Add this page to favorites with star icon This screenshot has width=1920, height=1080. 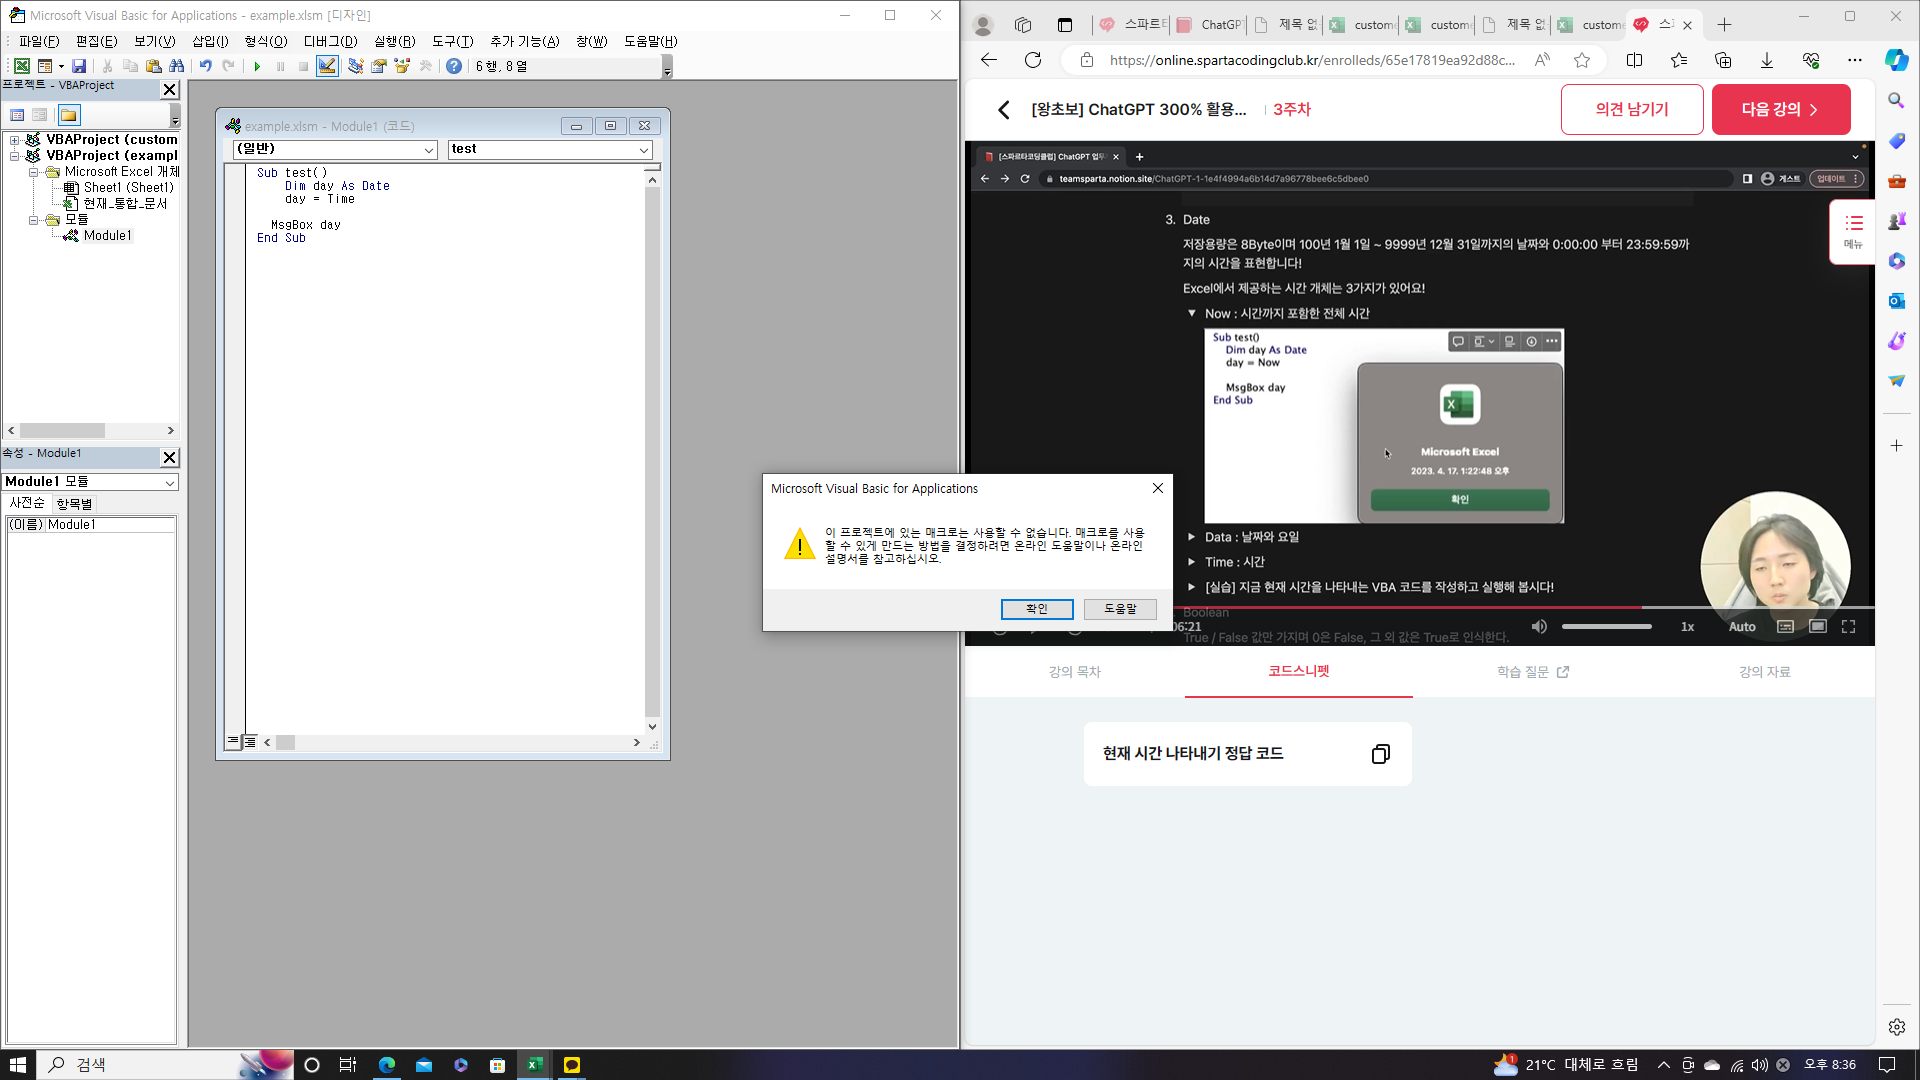click(1582, 60)
